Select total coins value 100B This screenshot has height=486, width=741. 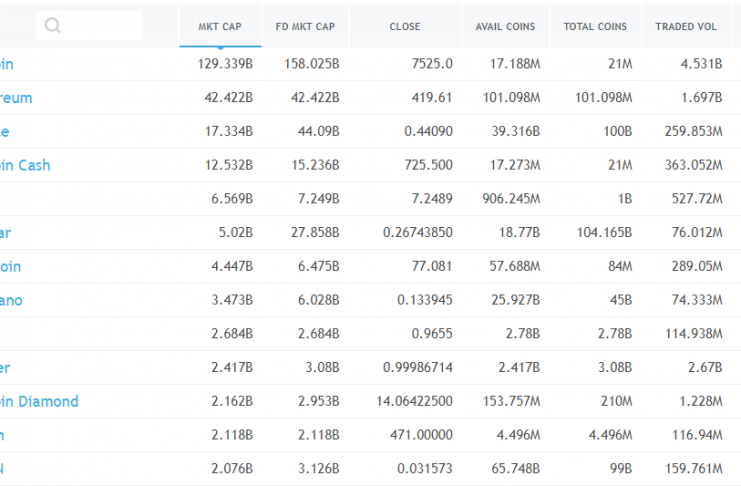click(618, 131)
